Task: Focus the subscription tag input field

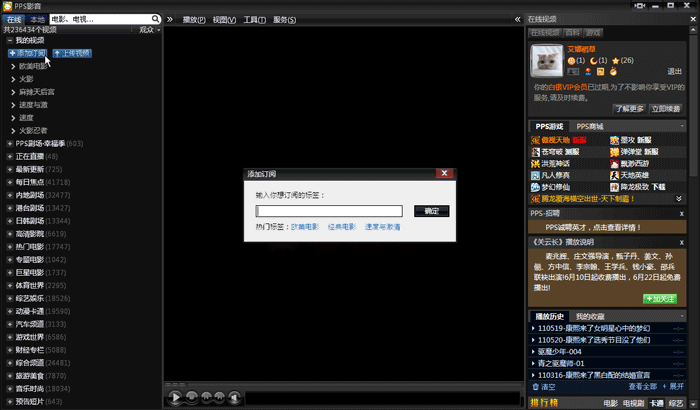Action: (x=329, y=211)
